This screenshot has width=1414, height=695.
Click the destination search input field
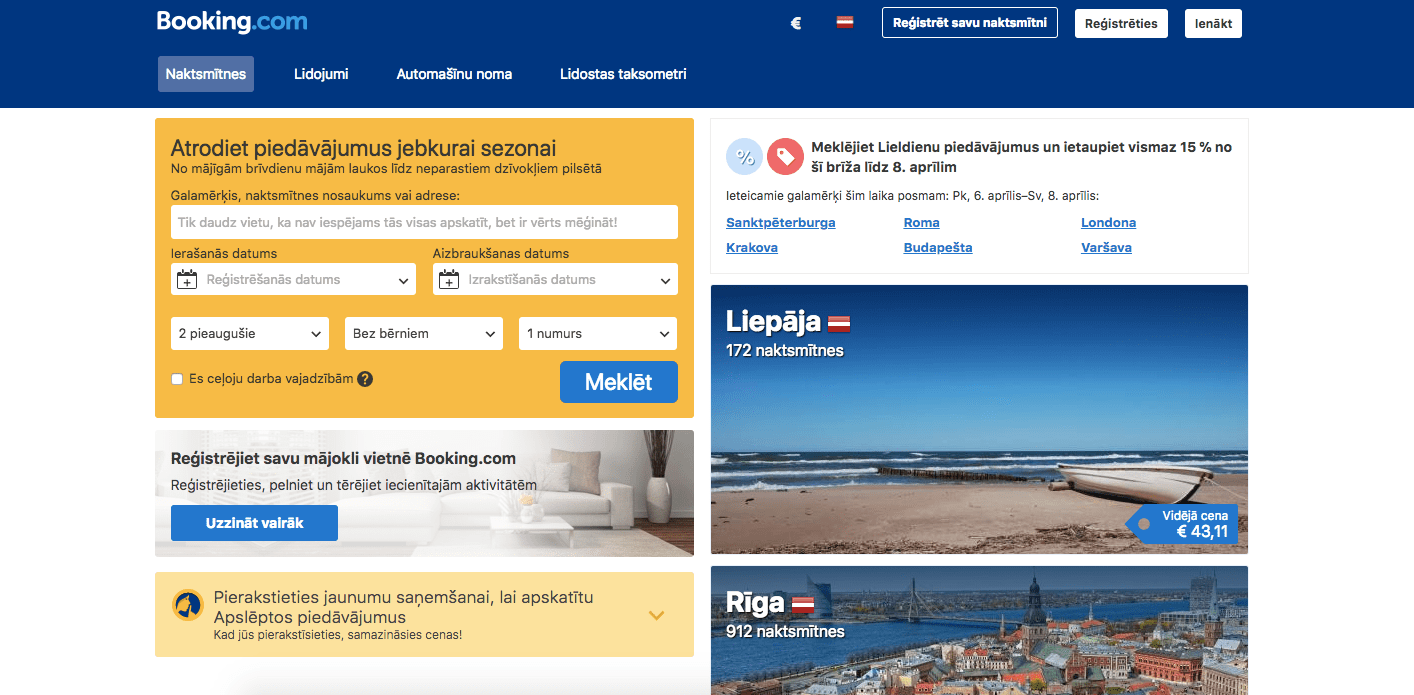tap(424, 222)
